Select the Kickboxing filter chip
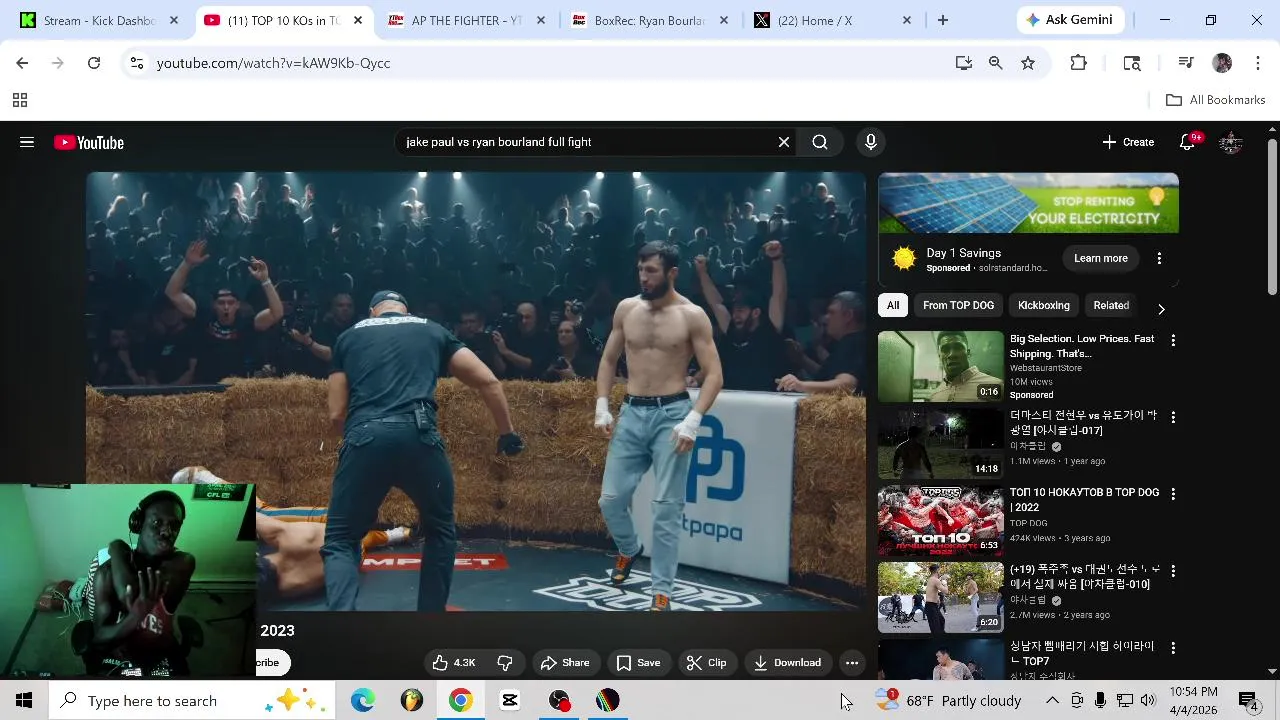The height and width of the screenshot is (720, 1280). (1044, 305)
